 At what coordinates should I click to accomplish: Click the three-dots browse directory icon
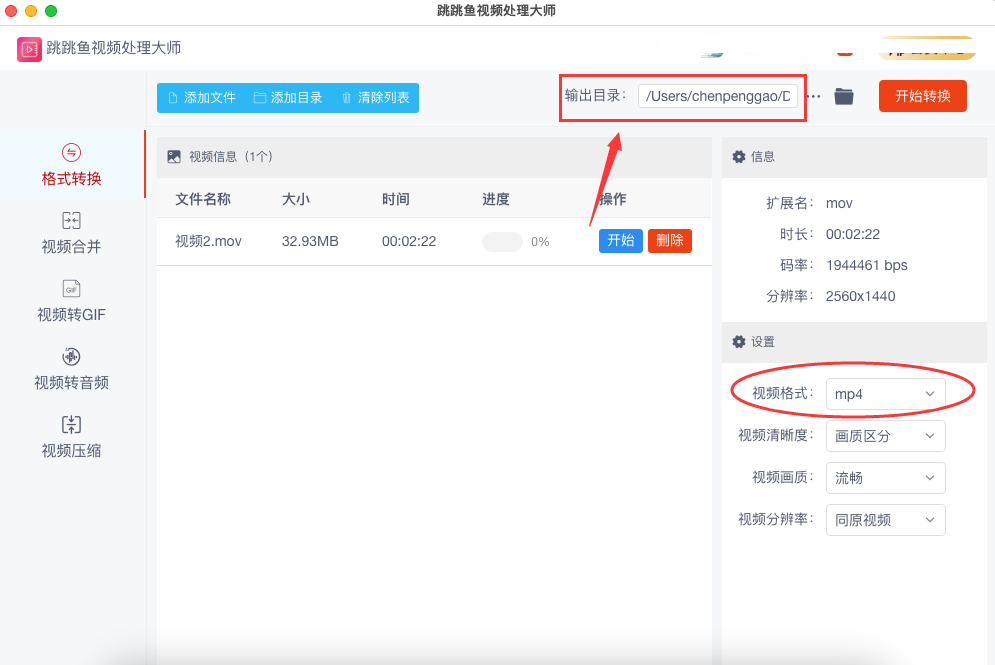tap(813, 96)
